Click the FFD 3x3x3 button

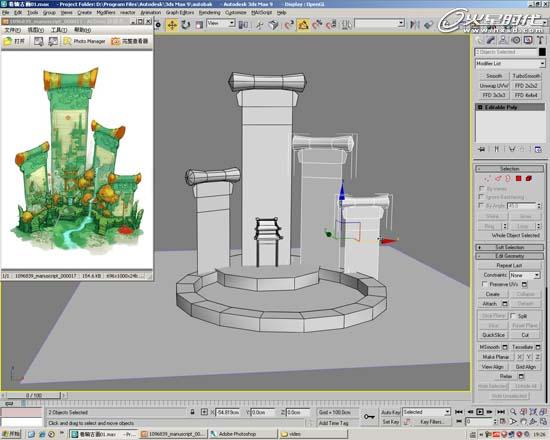[494, 95]
